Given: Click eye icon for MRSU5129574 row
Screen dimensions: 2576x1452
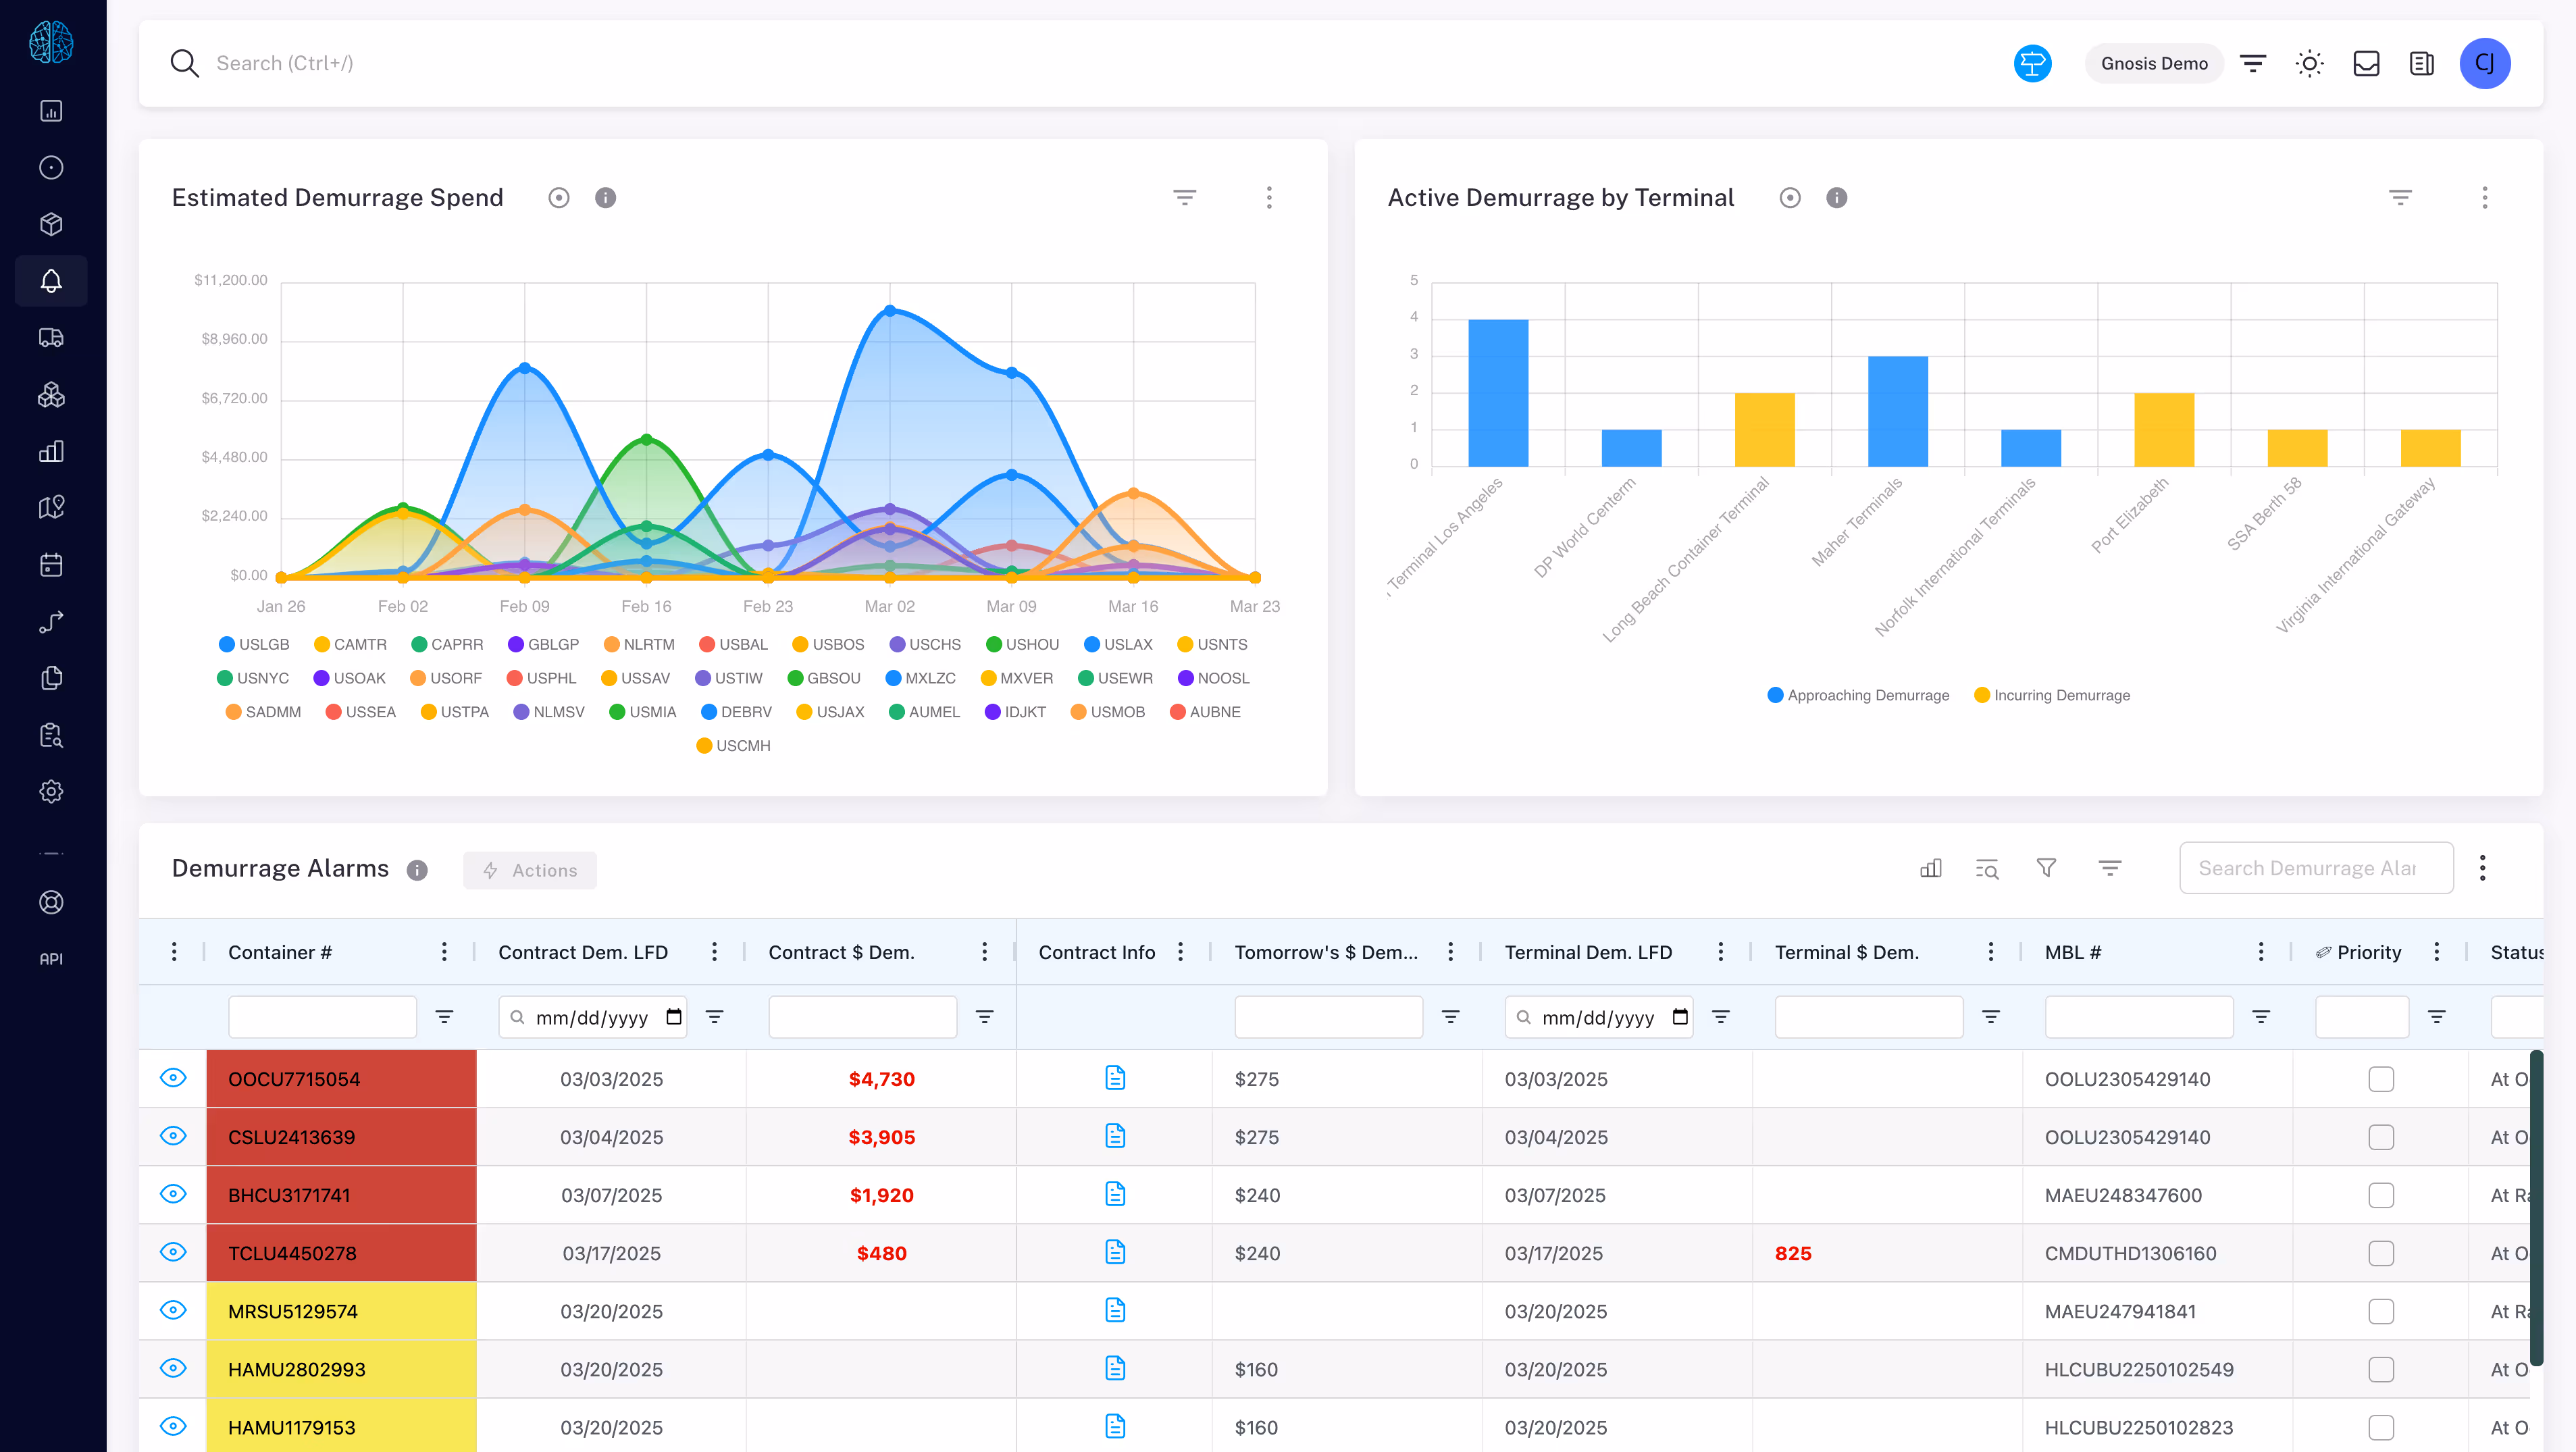Looking at the screenshot, I should point(173,1310).
